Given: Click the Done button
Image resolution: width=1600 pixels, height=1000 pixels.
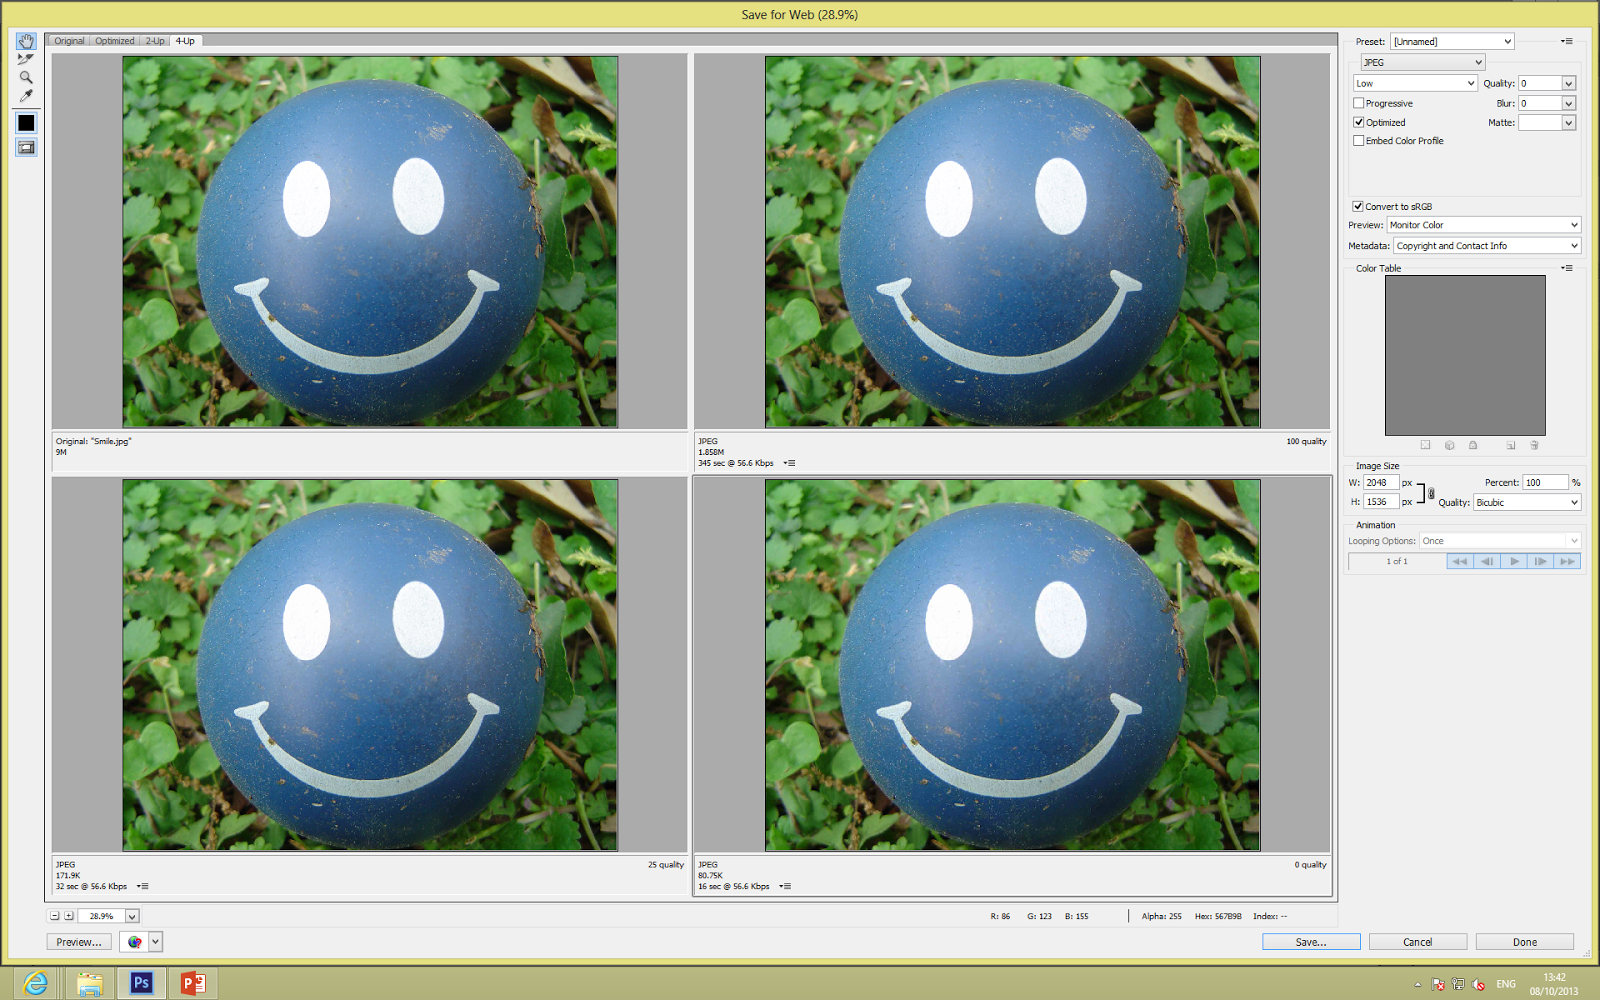Looking at the screenshot, I should click(x=1525, y=942).
